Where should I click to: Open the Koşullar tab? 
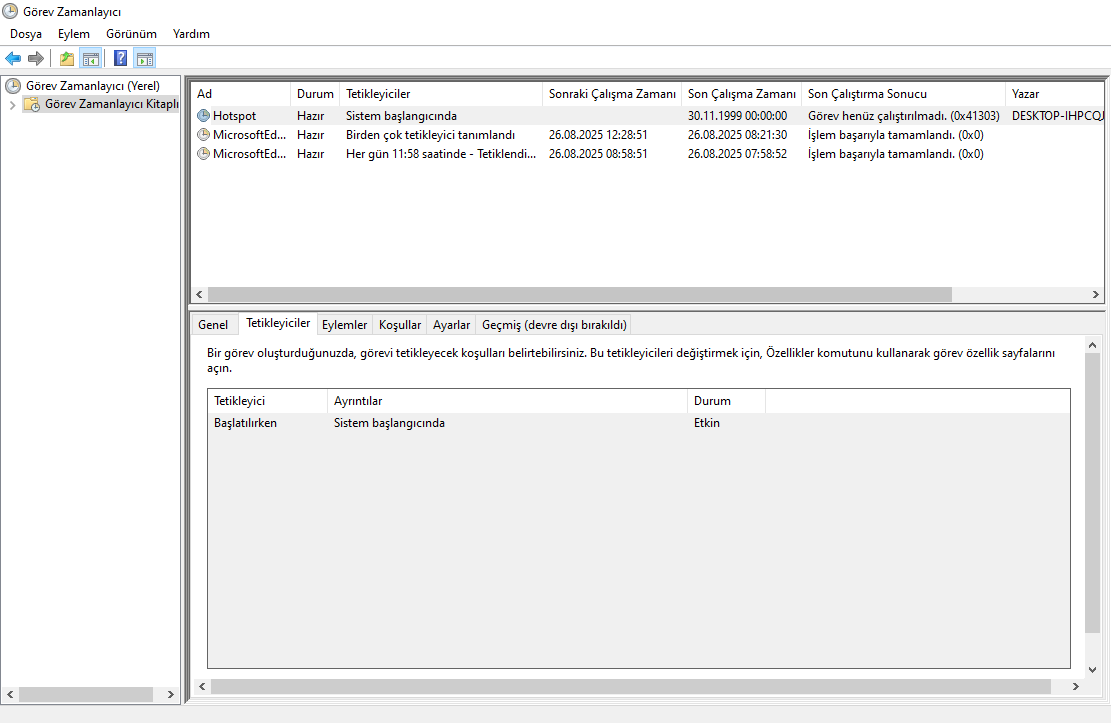(400, 325)
